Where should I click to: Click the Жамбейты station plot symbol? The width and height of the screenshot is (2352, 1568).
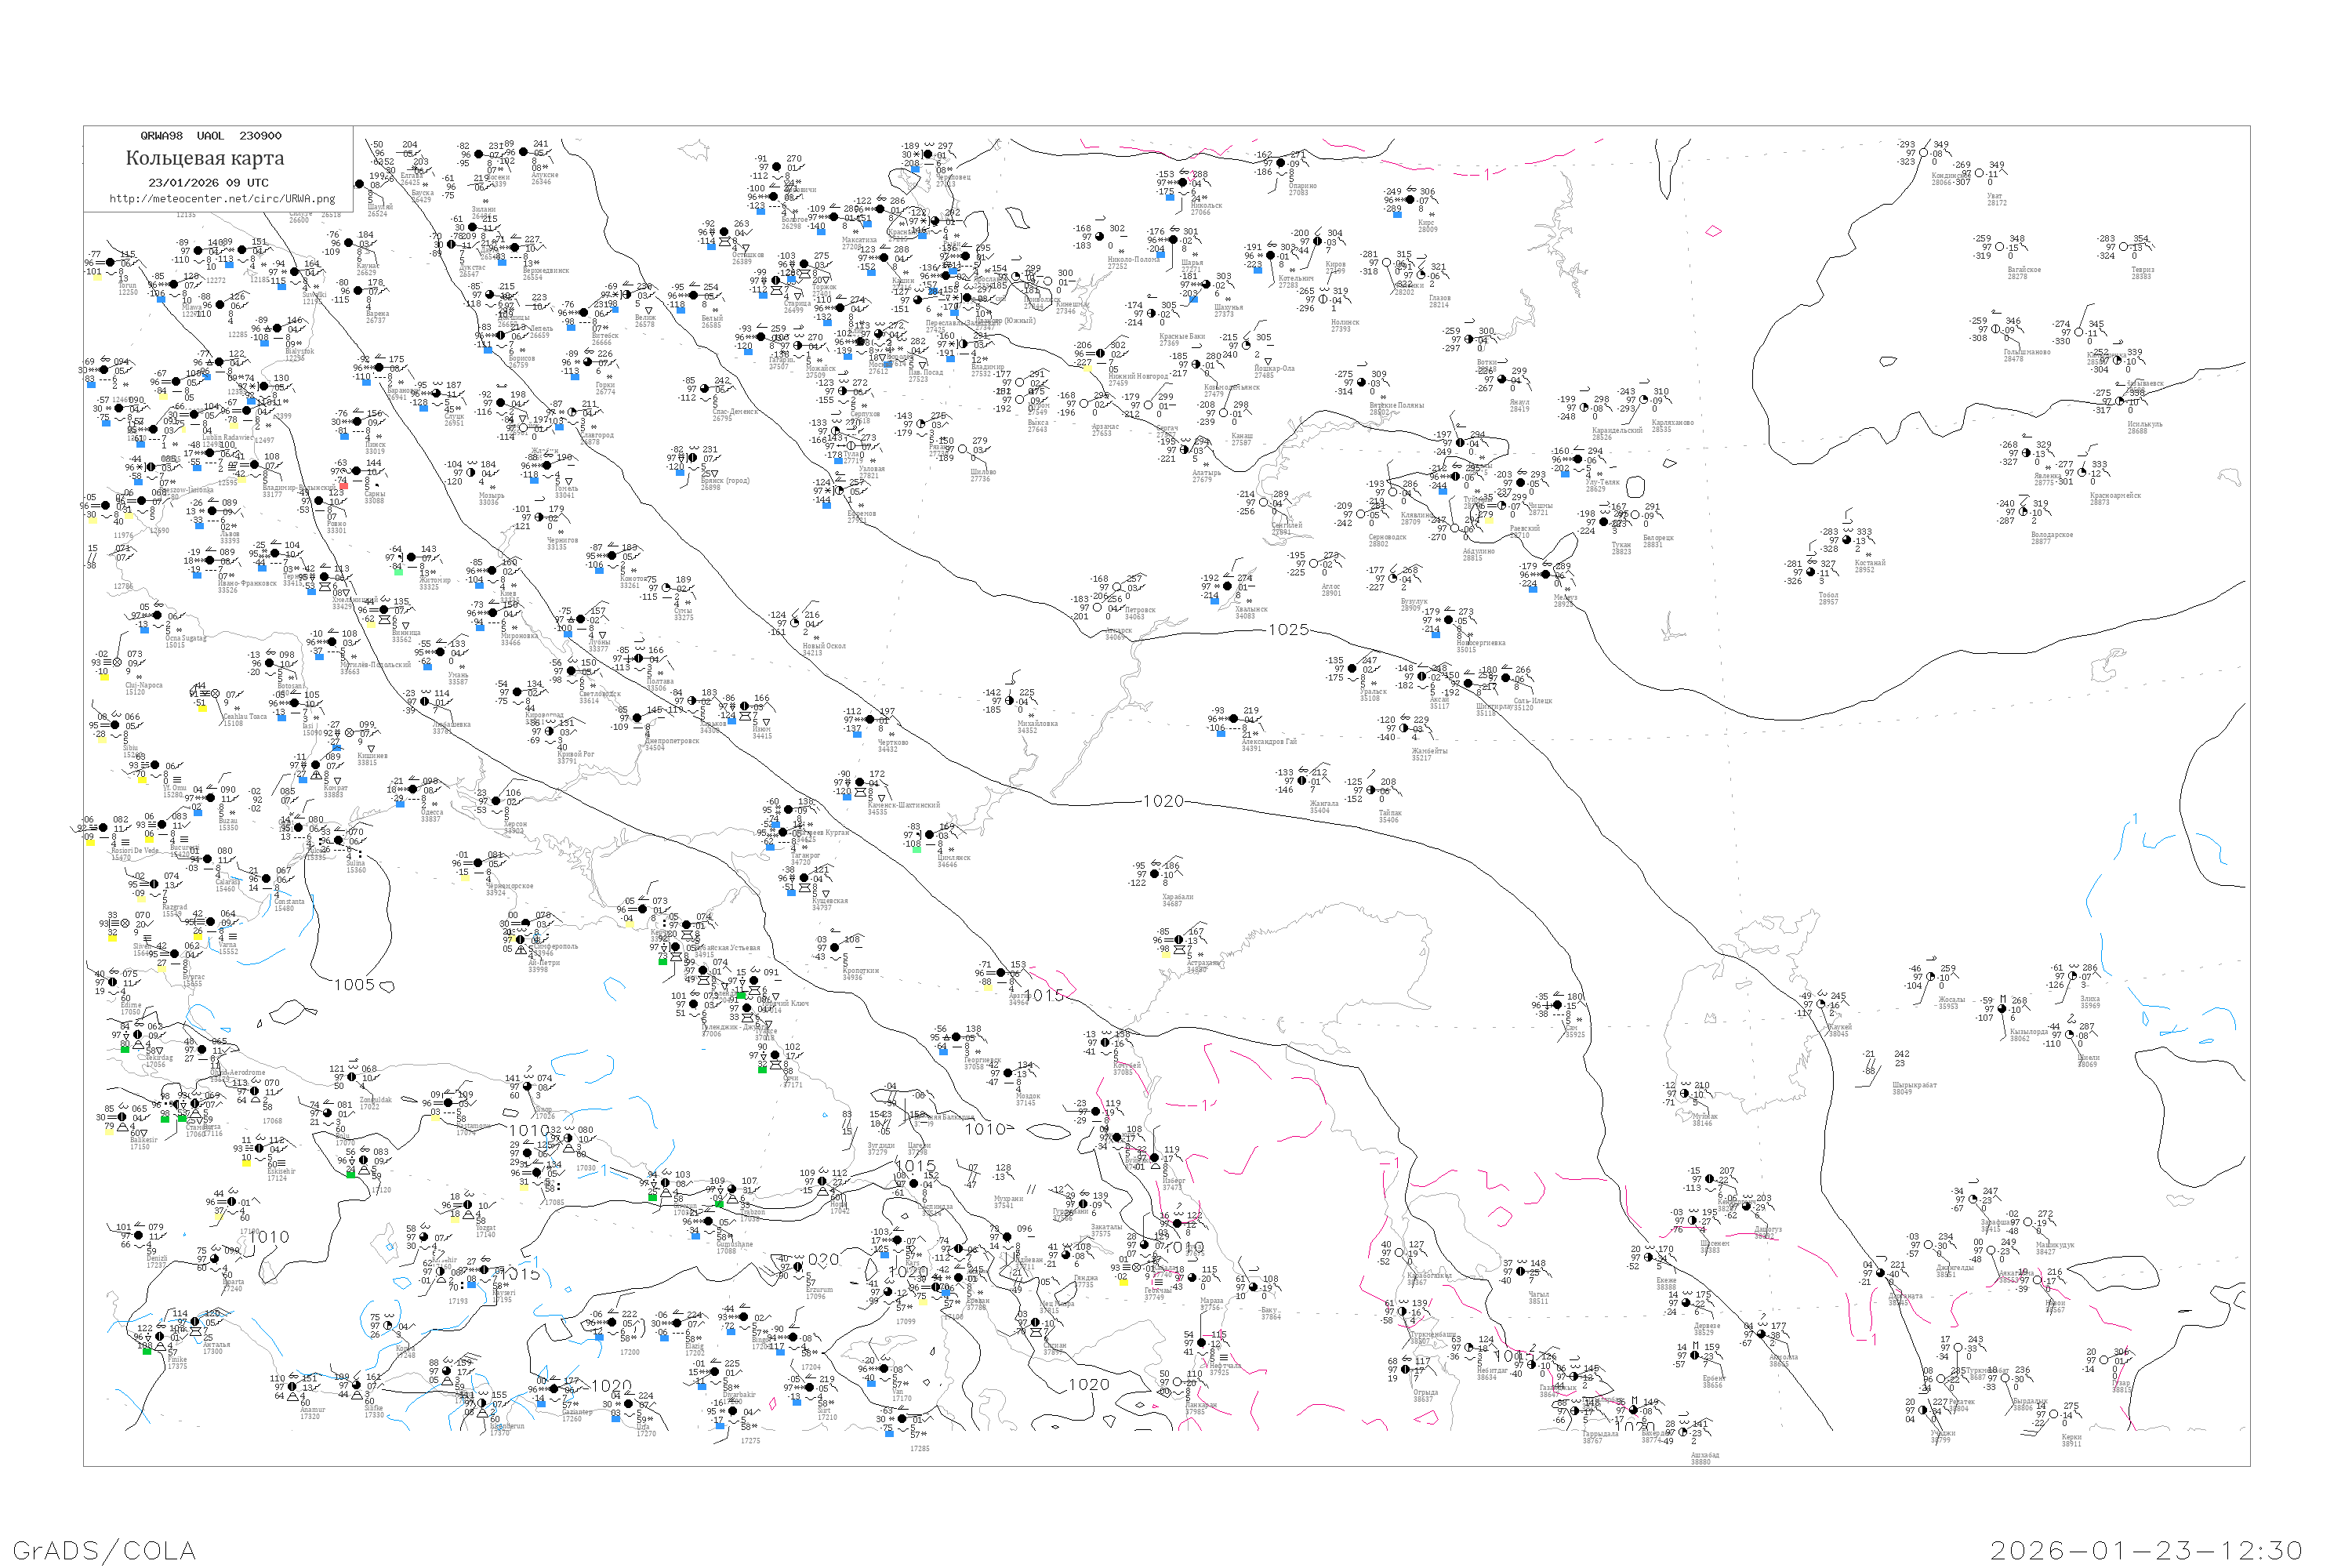click(x=1404, y=728)
